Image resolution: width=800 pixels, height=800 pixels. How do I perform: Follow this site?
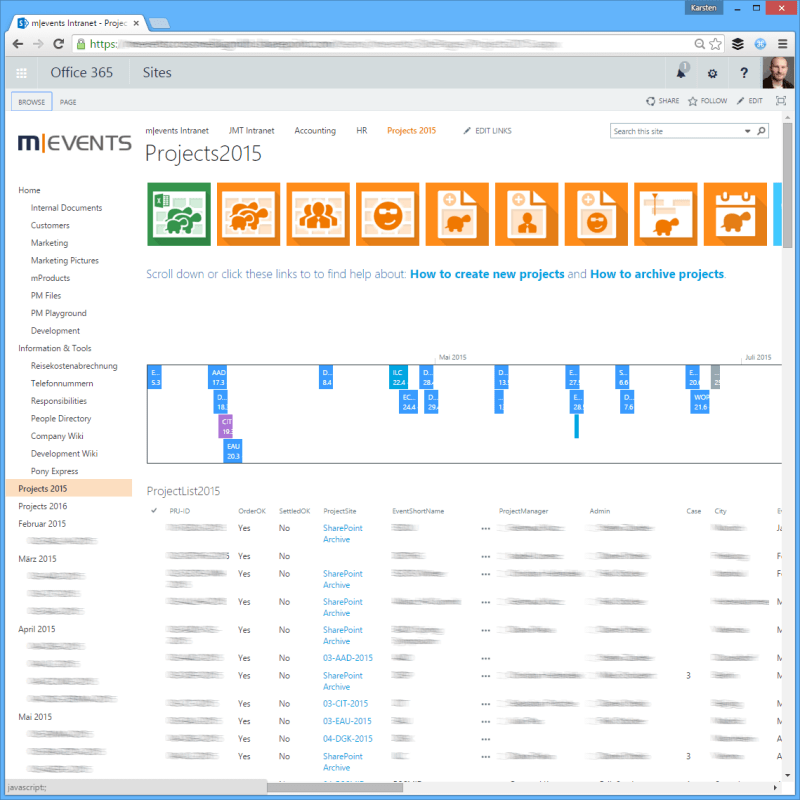pos(707,101)
